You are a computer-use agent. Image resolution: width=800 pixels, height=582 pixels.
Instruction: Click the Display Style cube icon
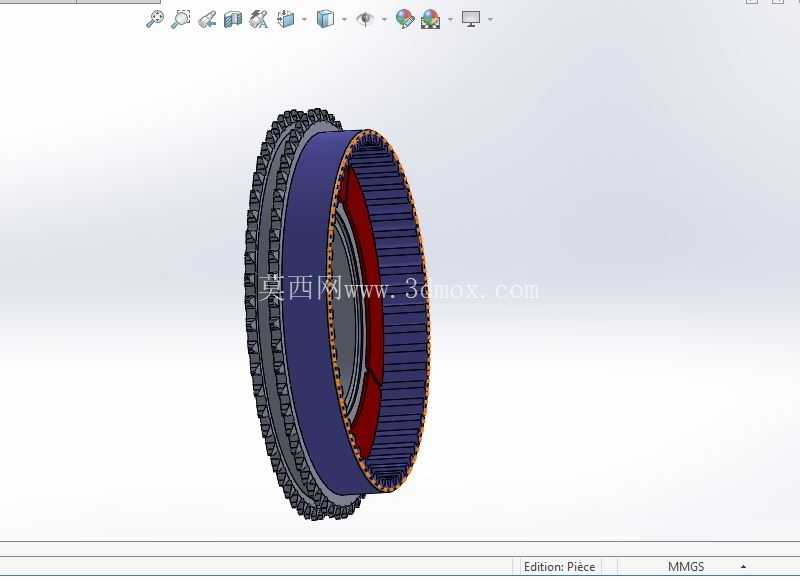click(x=325, y=19)
